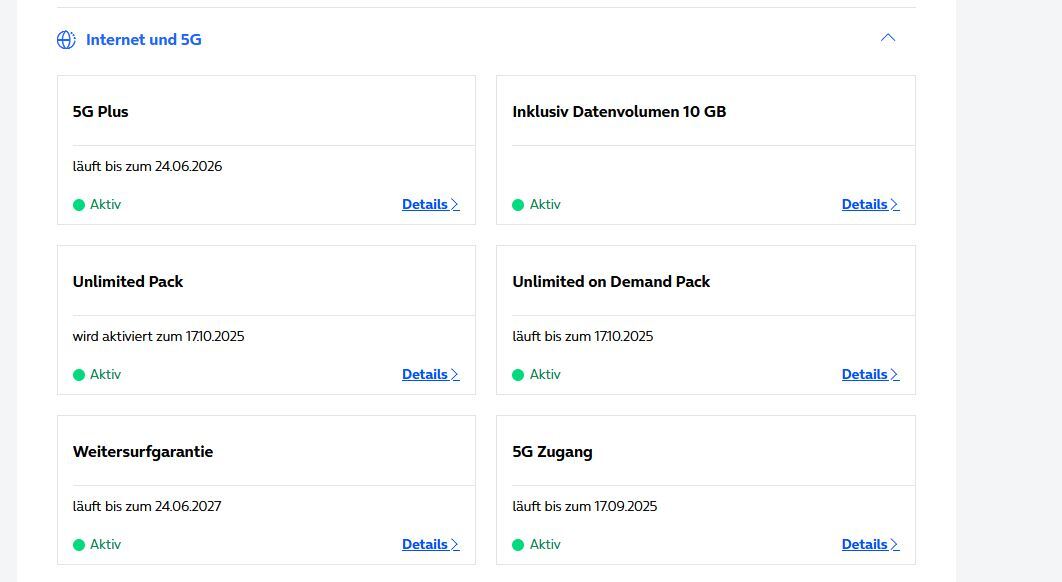Screen dimensions: 1062x582
Task: Select the 5G Plus card title
Action: (x=100, y=112)
